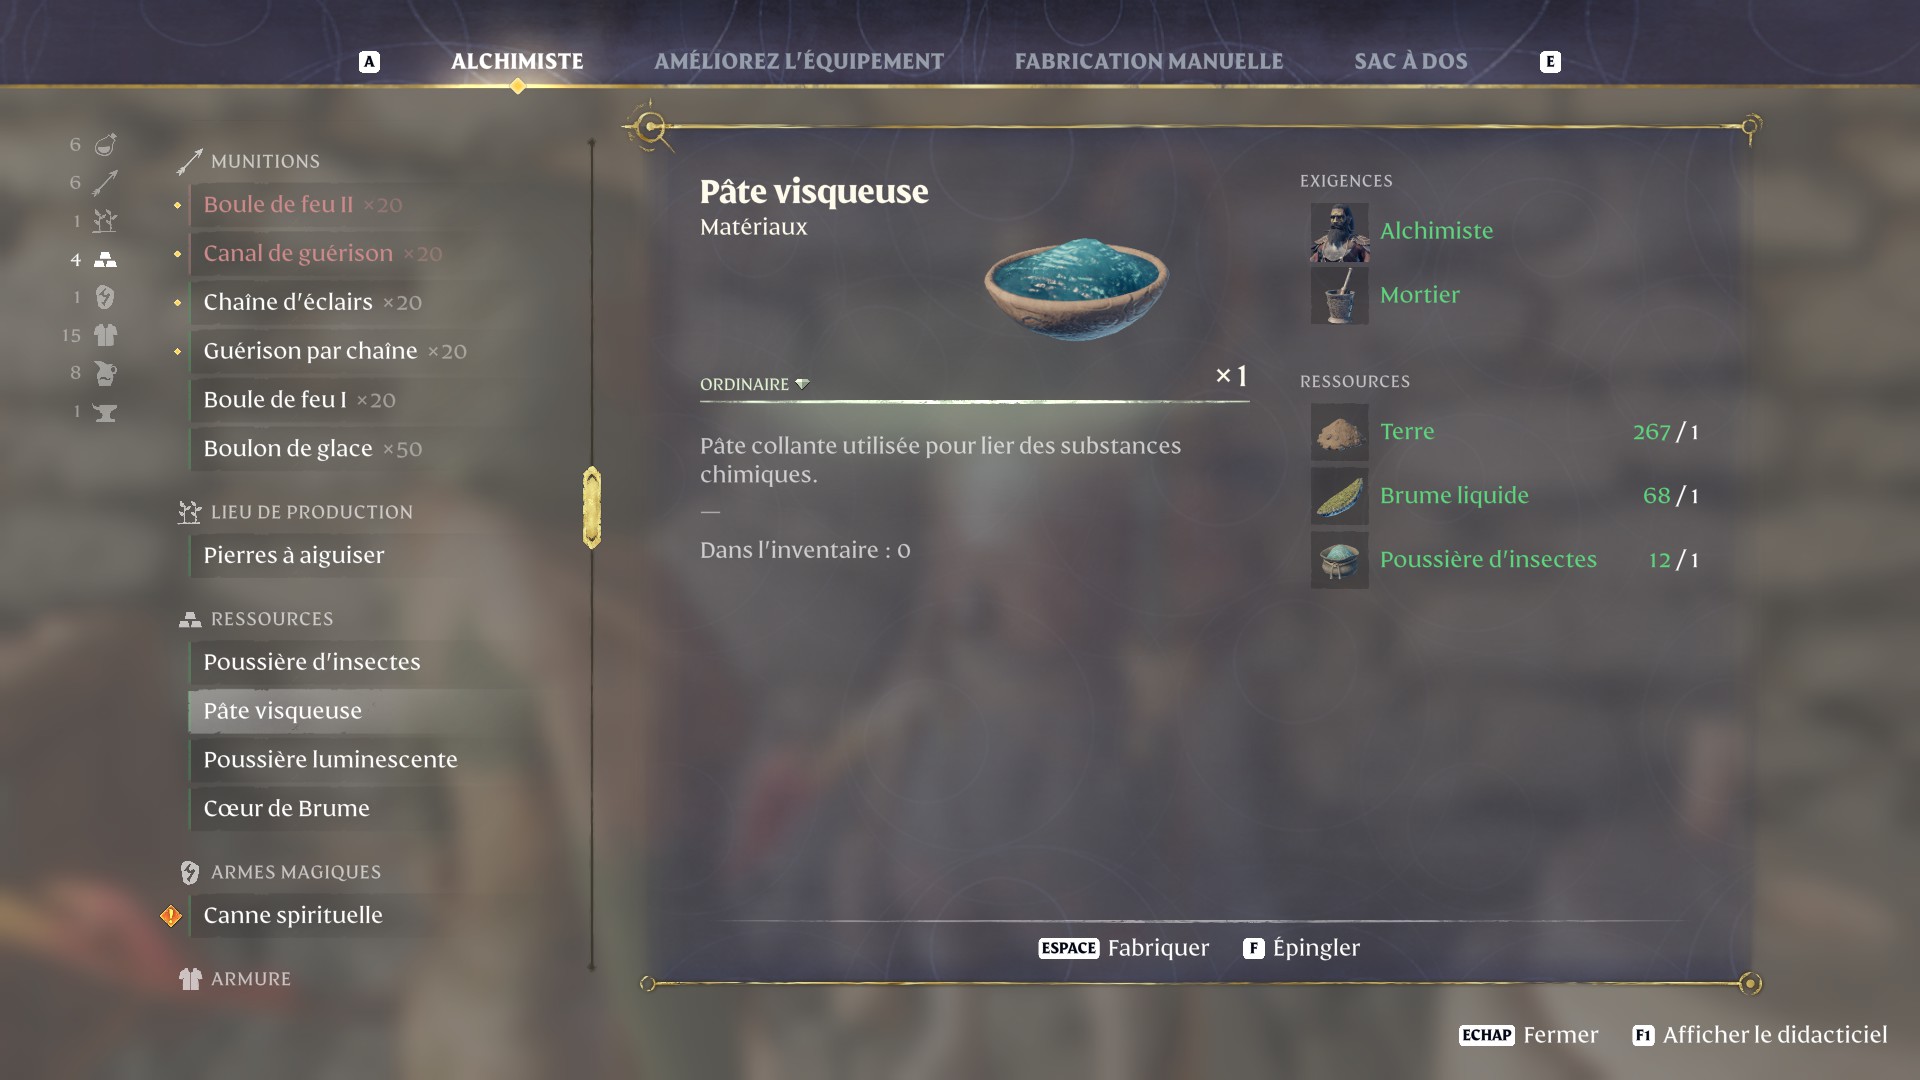
Task: Open the ORDINAIRE quality dropdown
Action: [x=755, y=384]
